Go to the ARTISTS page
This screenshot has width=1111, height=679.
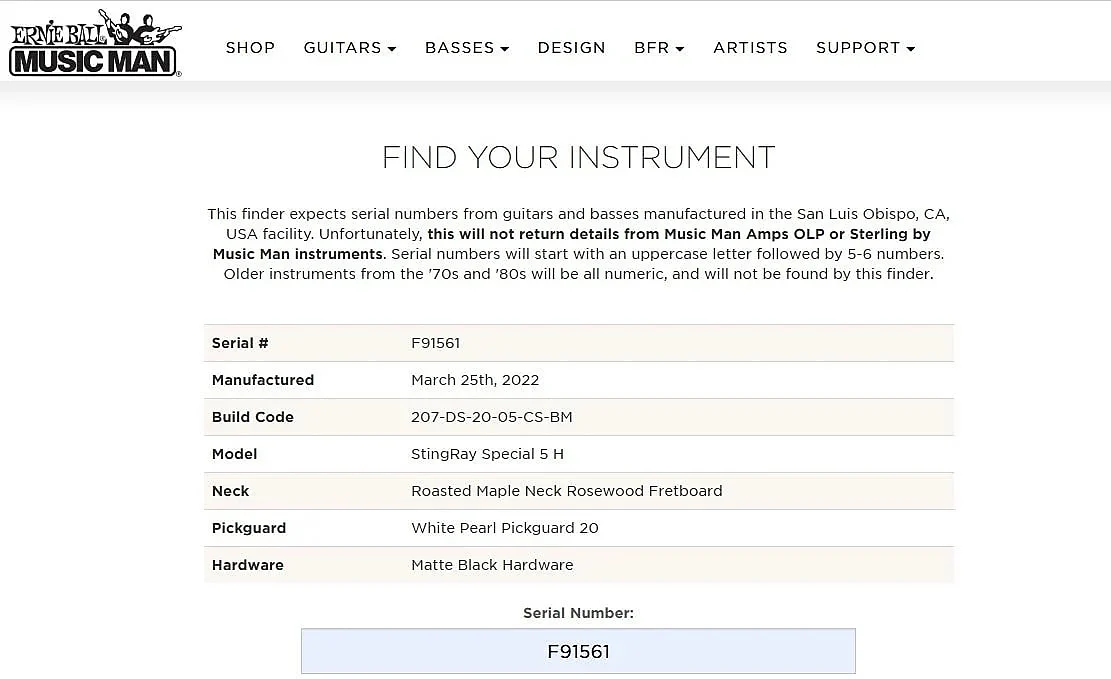[750, 47]
